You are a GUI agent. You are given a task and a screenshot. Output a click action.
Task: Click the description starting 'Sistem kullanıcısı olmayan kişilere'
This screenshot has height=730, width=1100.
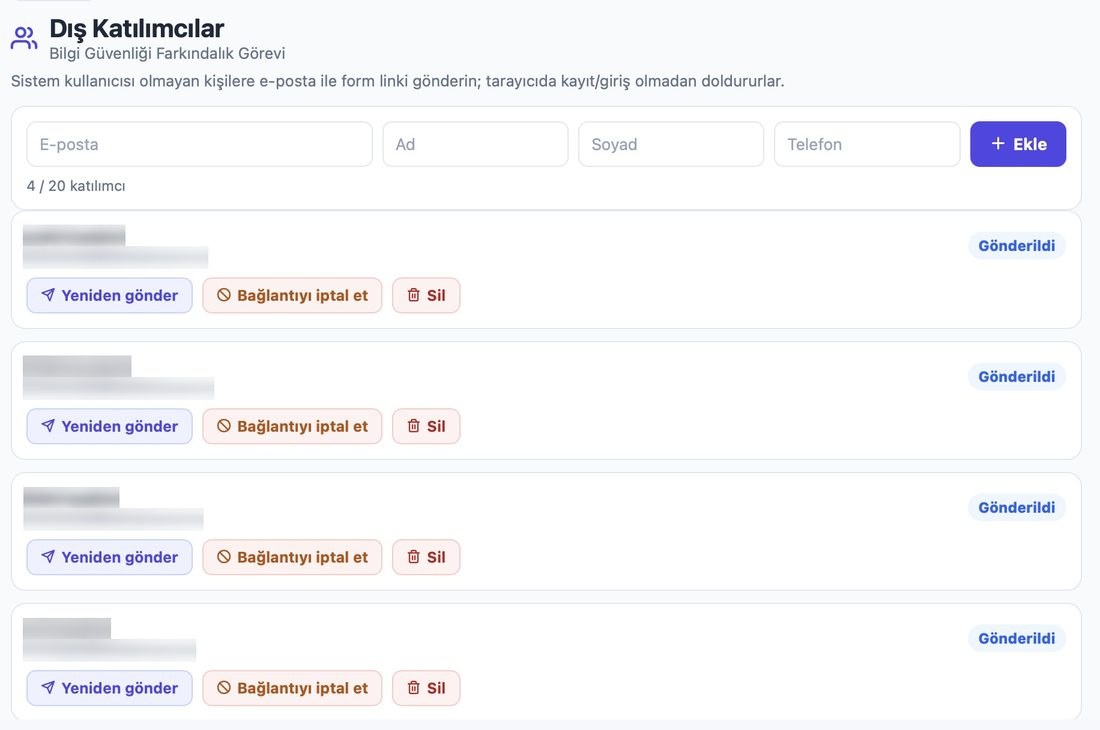tap(397, 81)
